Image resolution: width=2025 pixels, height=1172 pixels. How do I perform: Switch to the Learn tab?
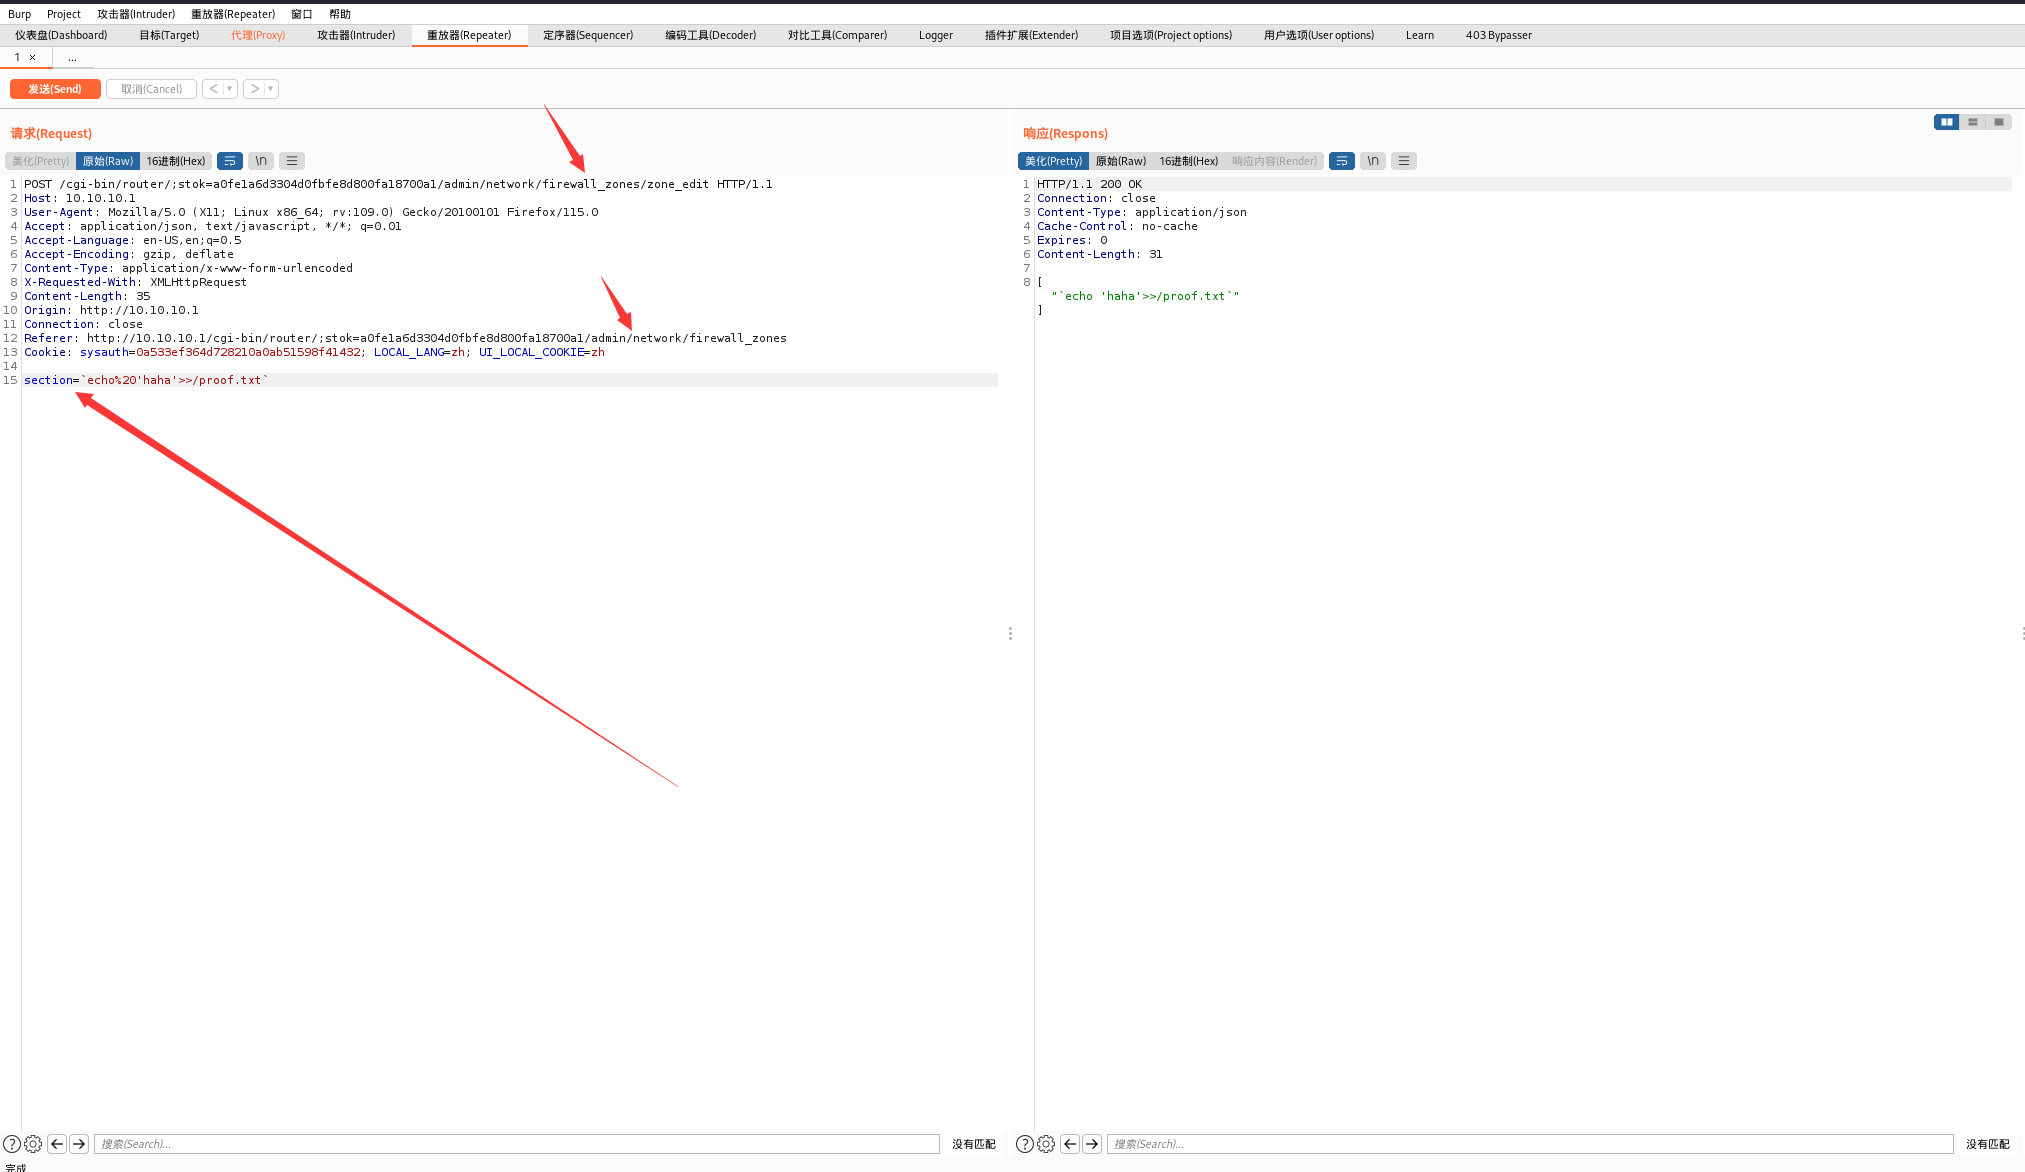[1420, 35]
